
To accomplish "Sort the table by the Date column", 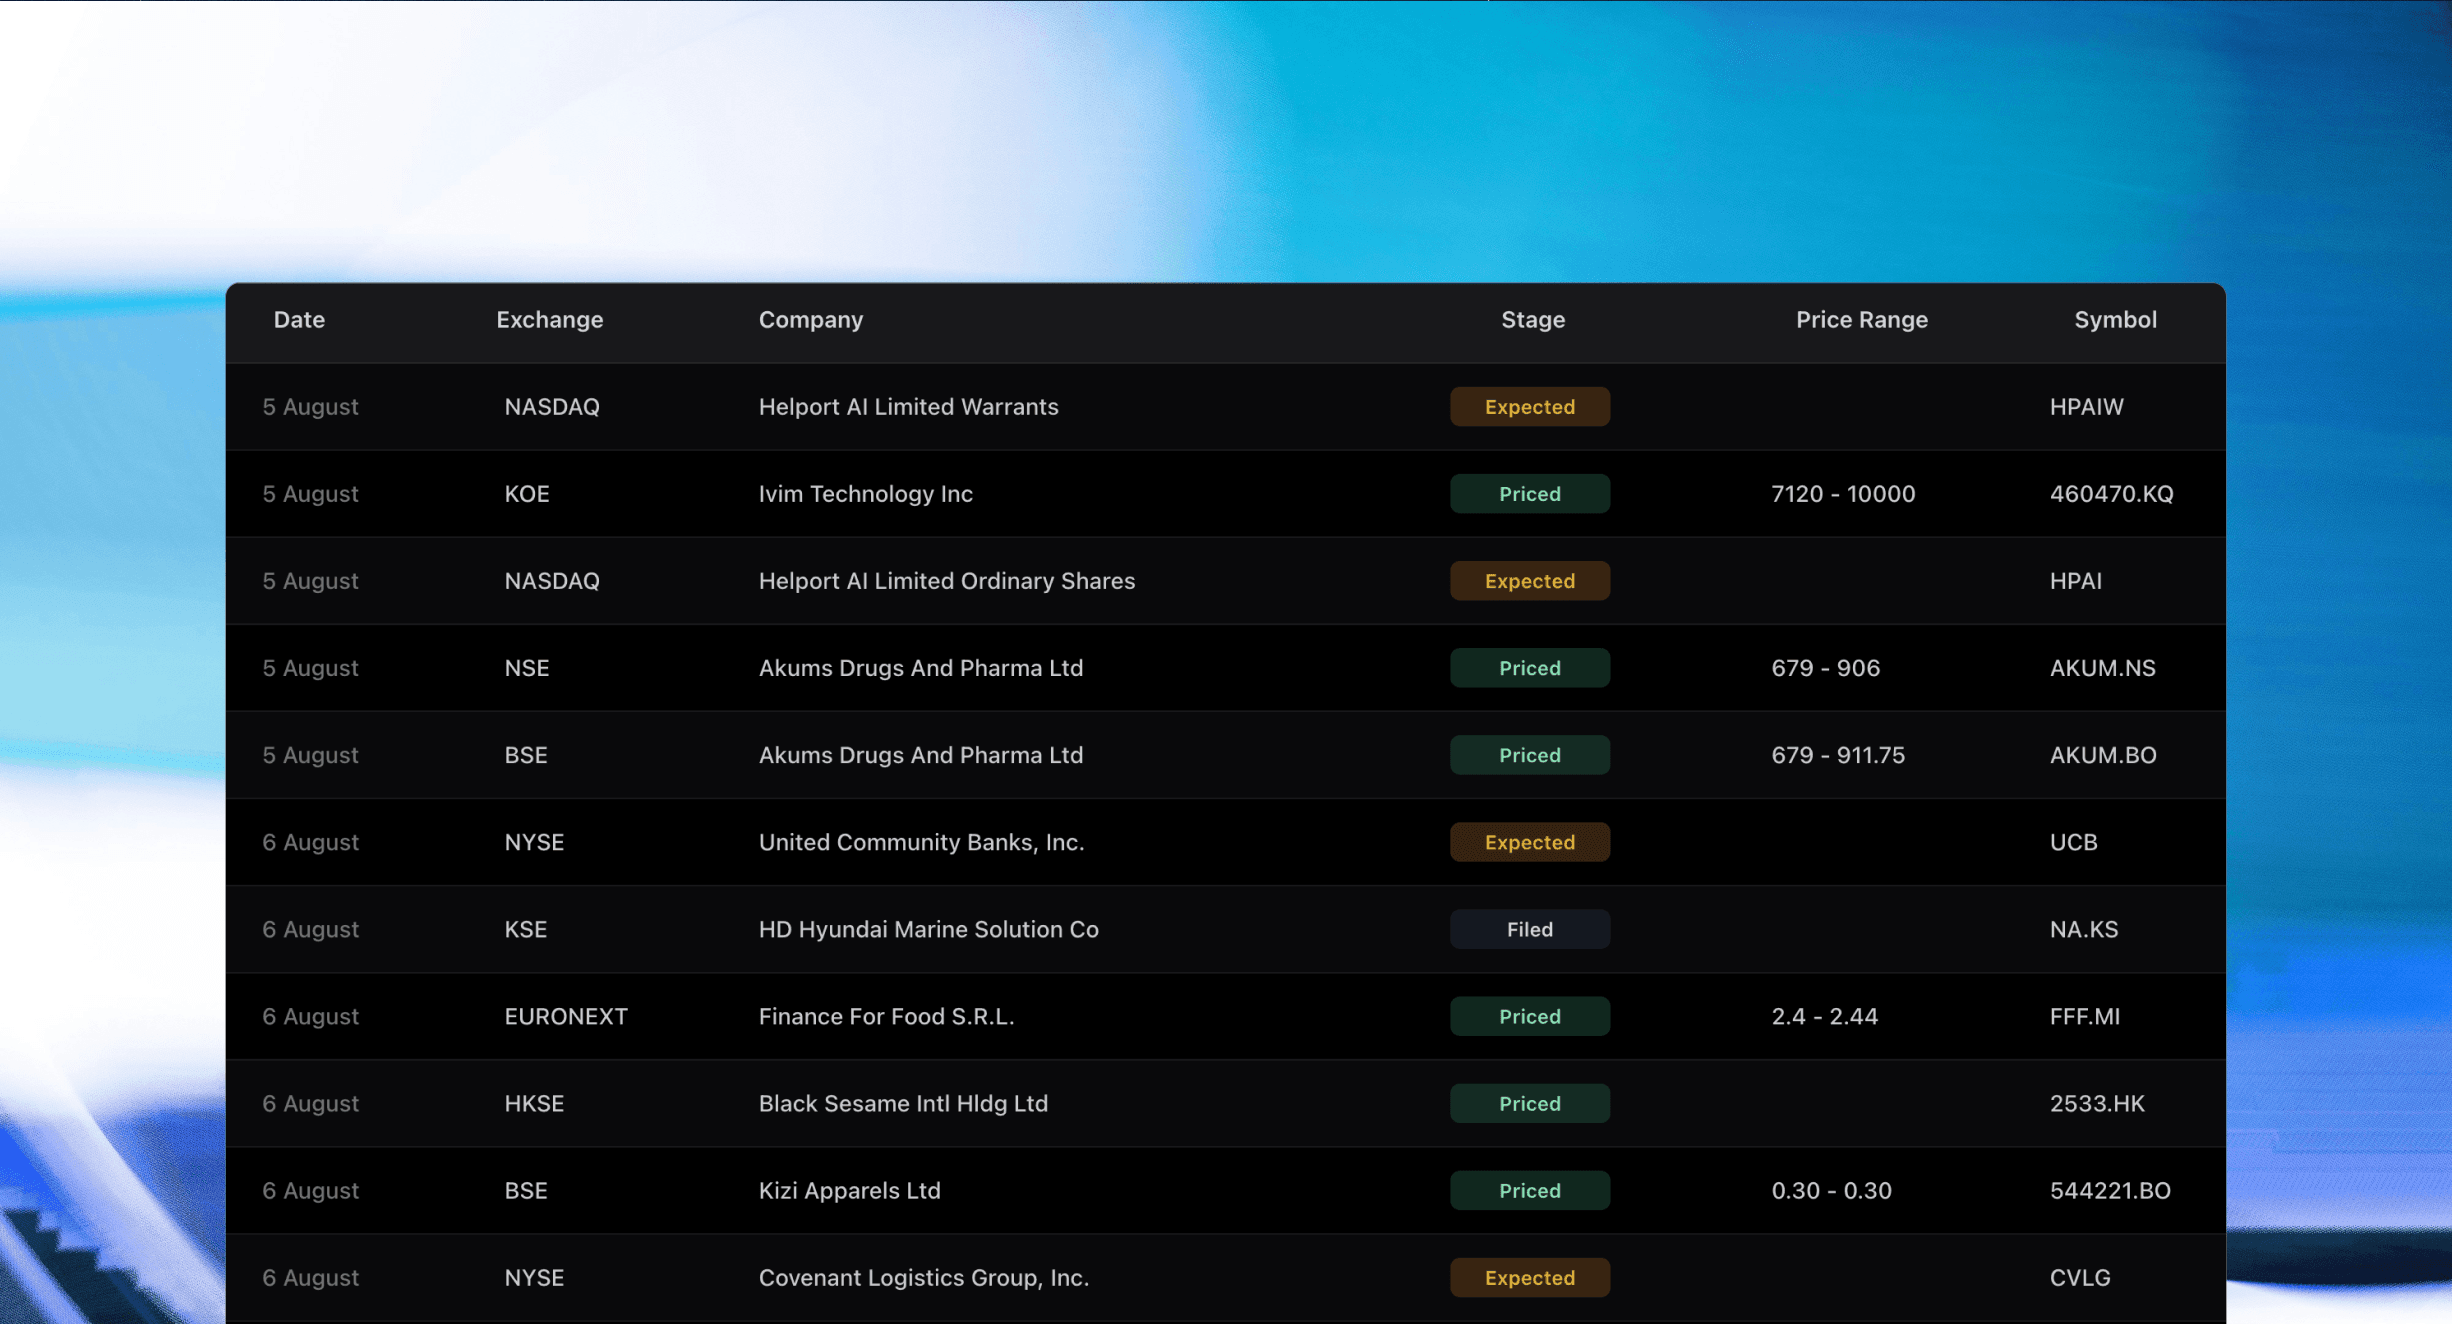I will point(298,319).
